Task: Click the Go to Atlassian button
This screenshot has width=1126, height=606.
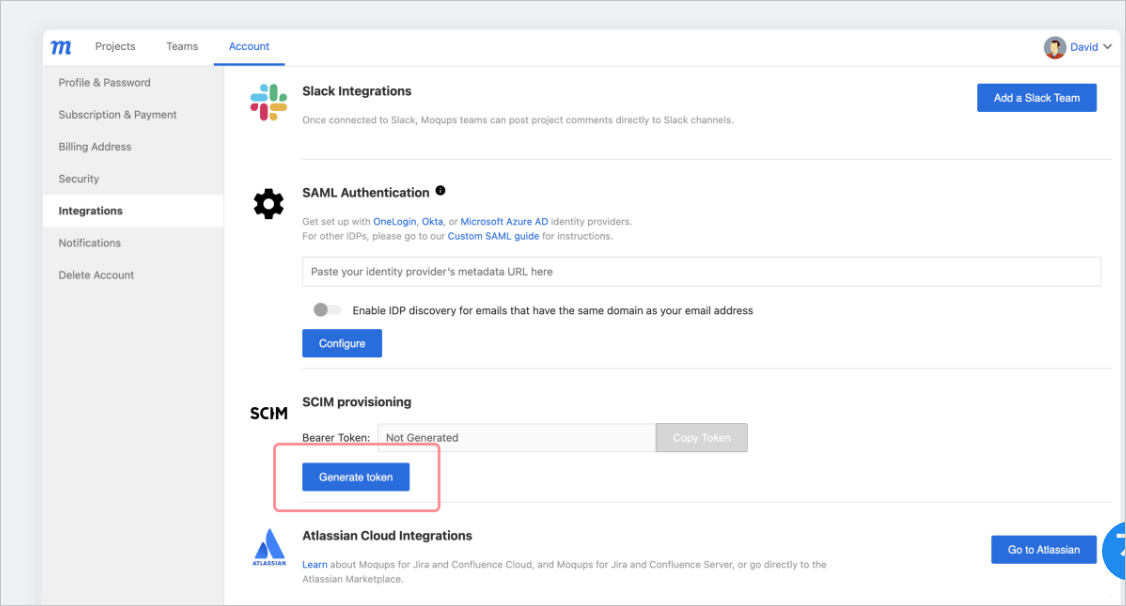Action: 1043,549
